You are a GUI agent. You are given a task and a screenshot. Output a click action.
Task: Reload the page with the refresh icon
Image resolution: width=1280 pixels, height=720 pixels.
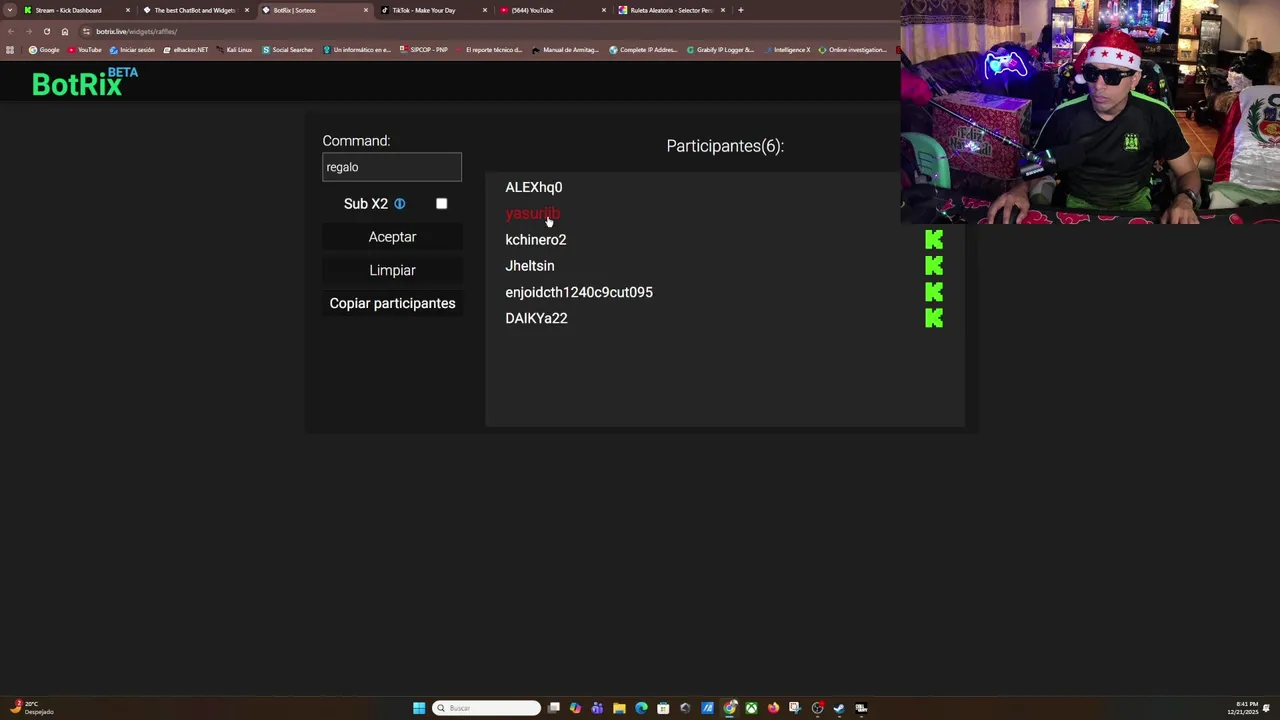click(46, 31)
